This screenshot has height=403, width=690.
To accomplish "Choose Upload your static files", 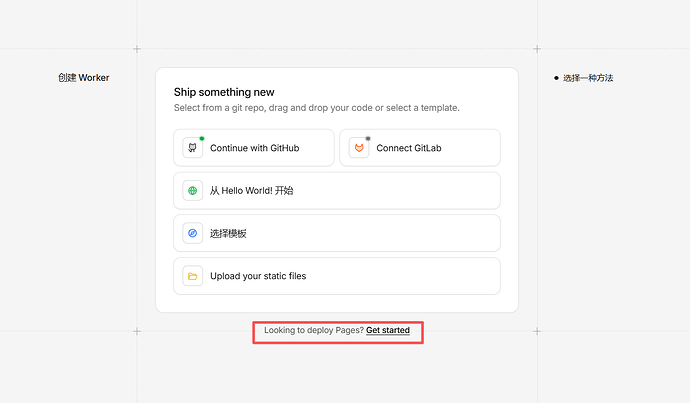I will tap(337, 276).
